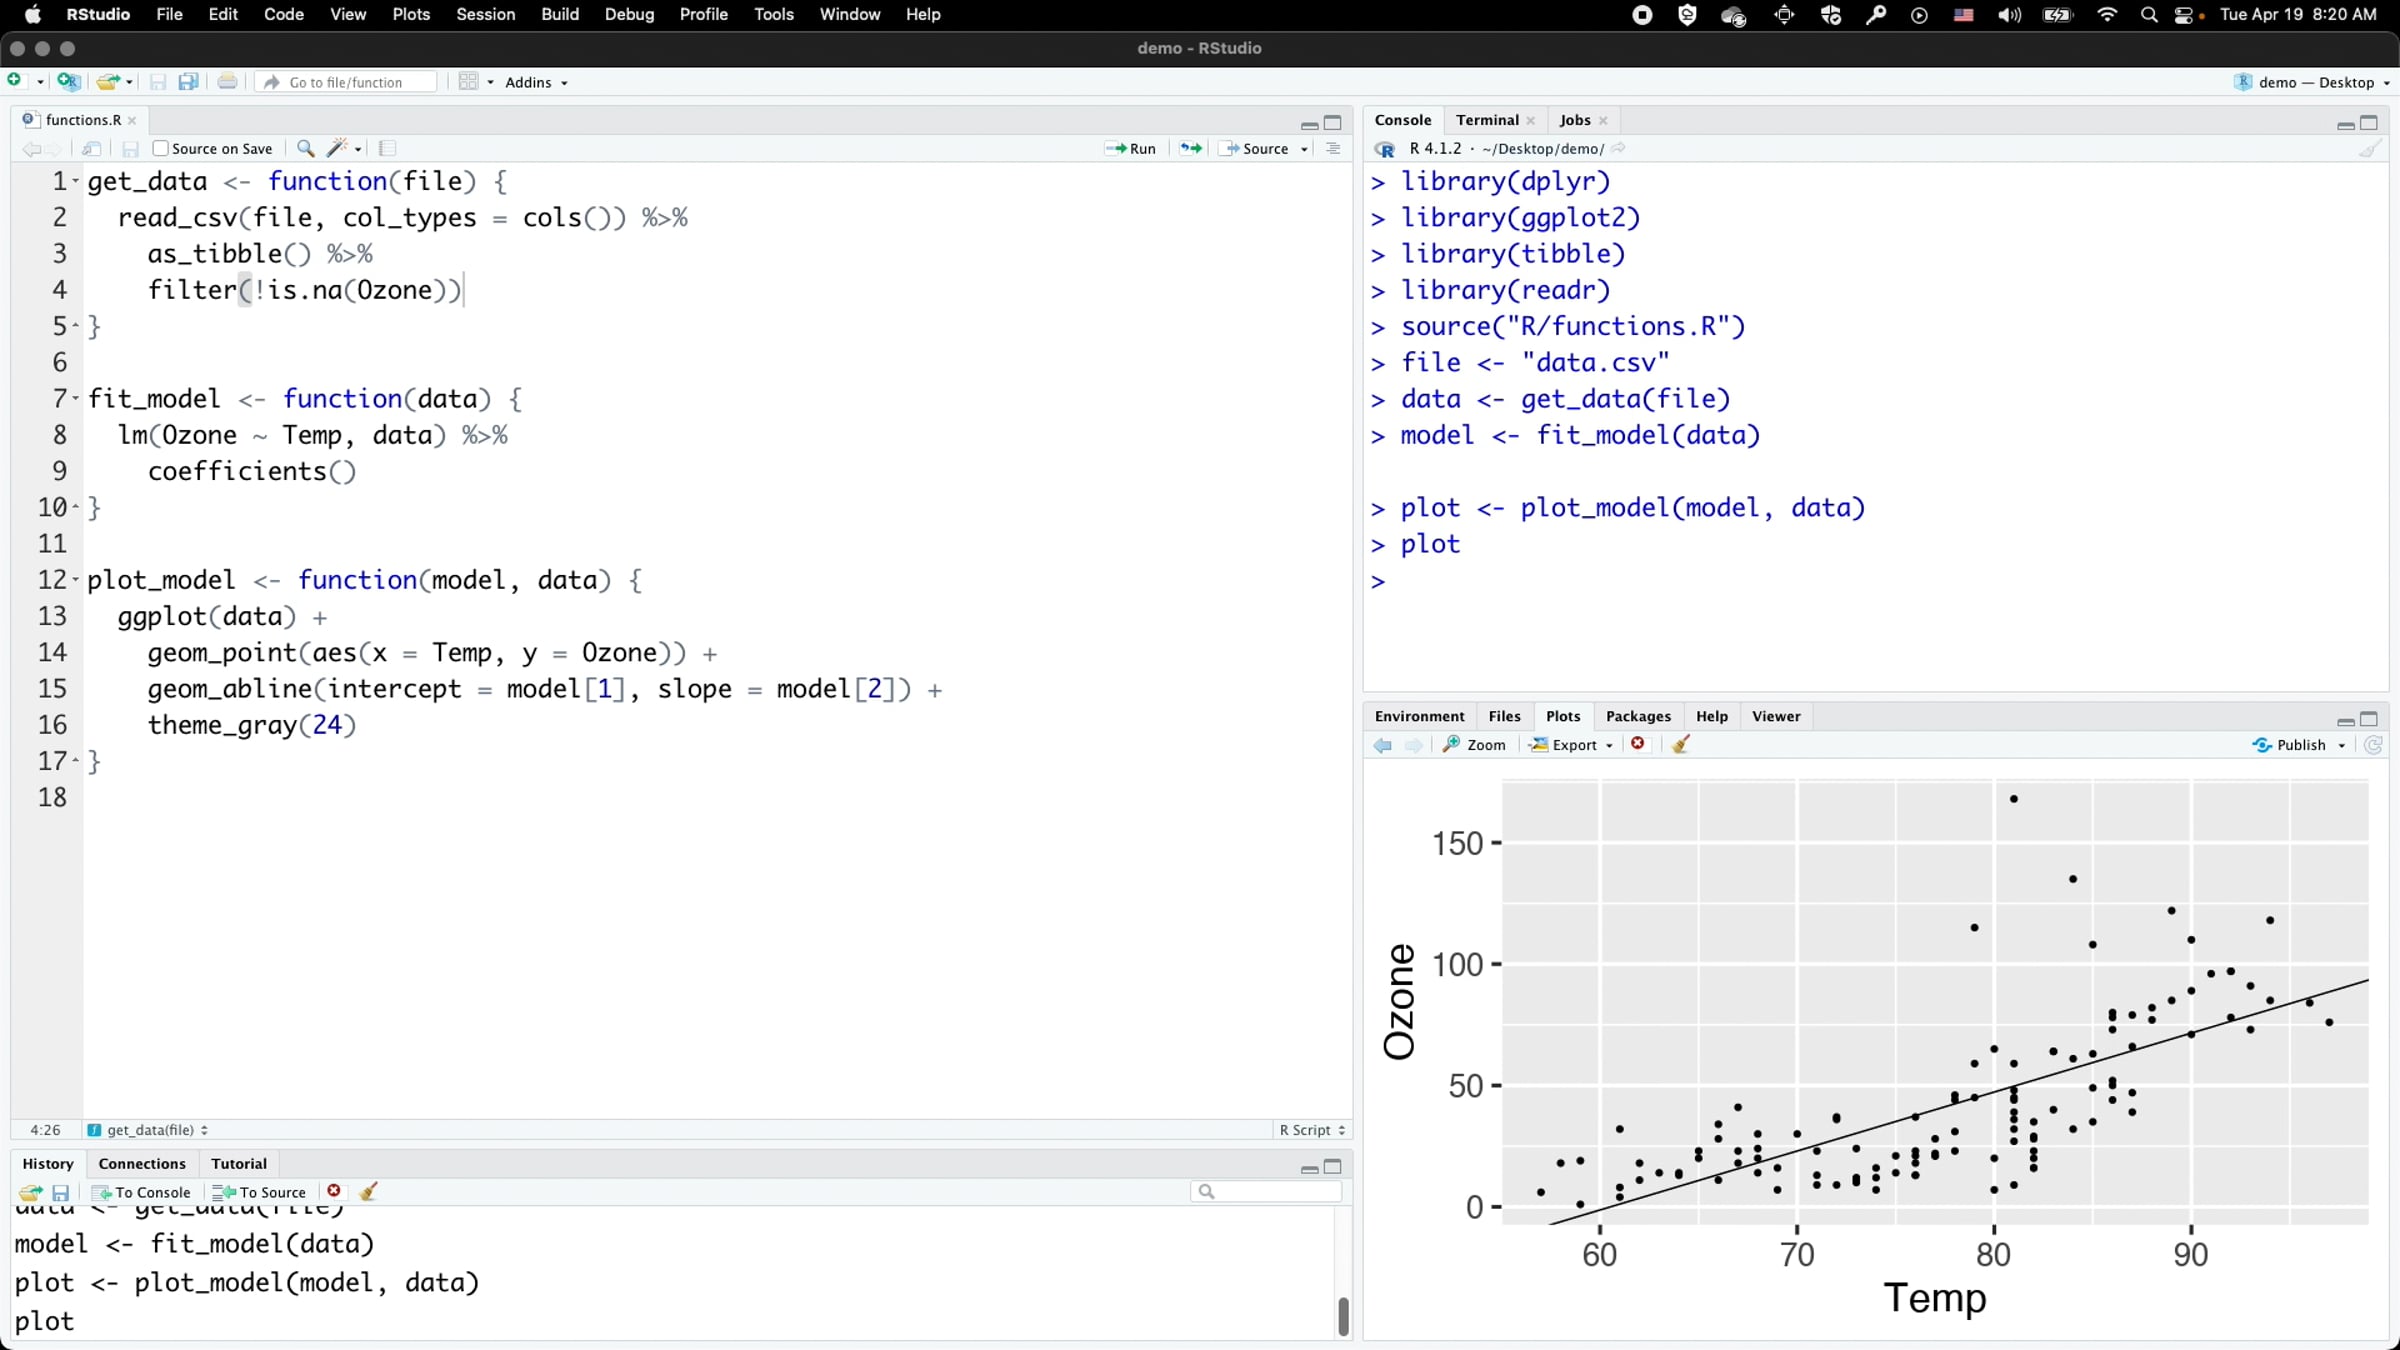Open Find/Replace magnifier in editor

[306, 148]
